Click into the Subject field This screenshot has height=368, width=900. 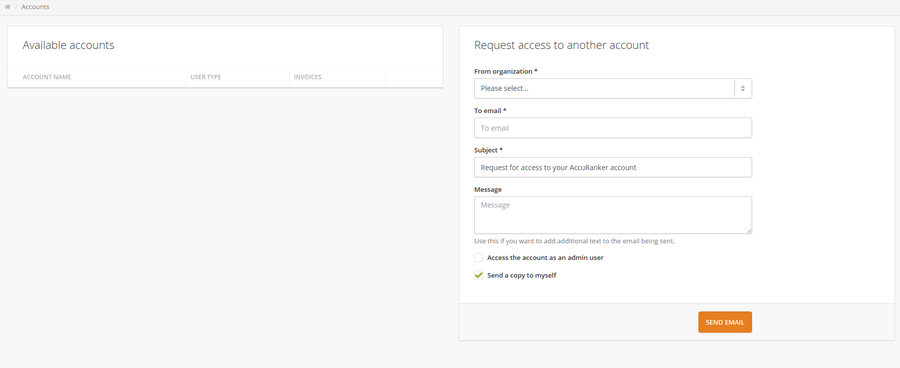(612, 167)
